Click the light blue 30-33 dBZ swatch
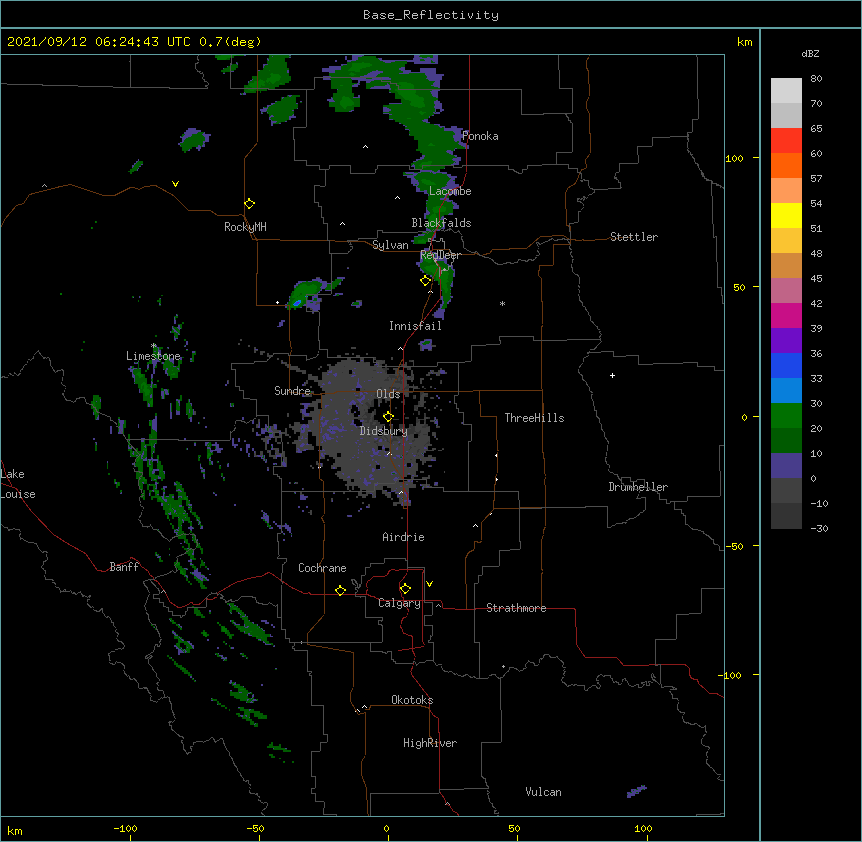This screenshot has width=862, height=842. click(x=786, y=391)
